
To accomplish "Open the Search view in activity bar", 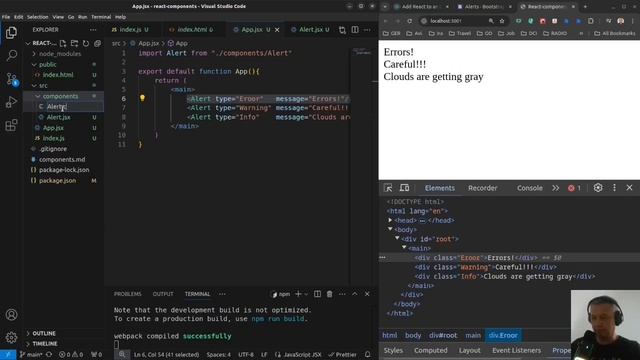I will click(x=11, y=55).
